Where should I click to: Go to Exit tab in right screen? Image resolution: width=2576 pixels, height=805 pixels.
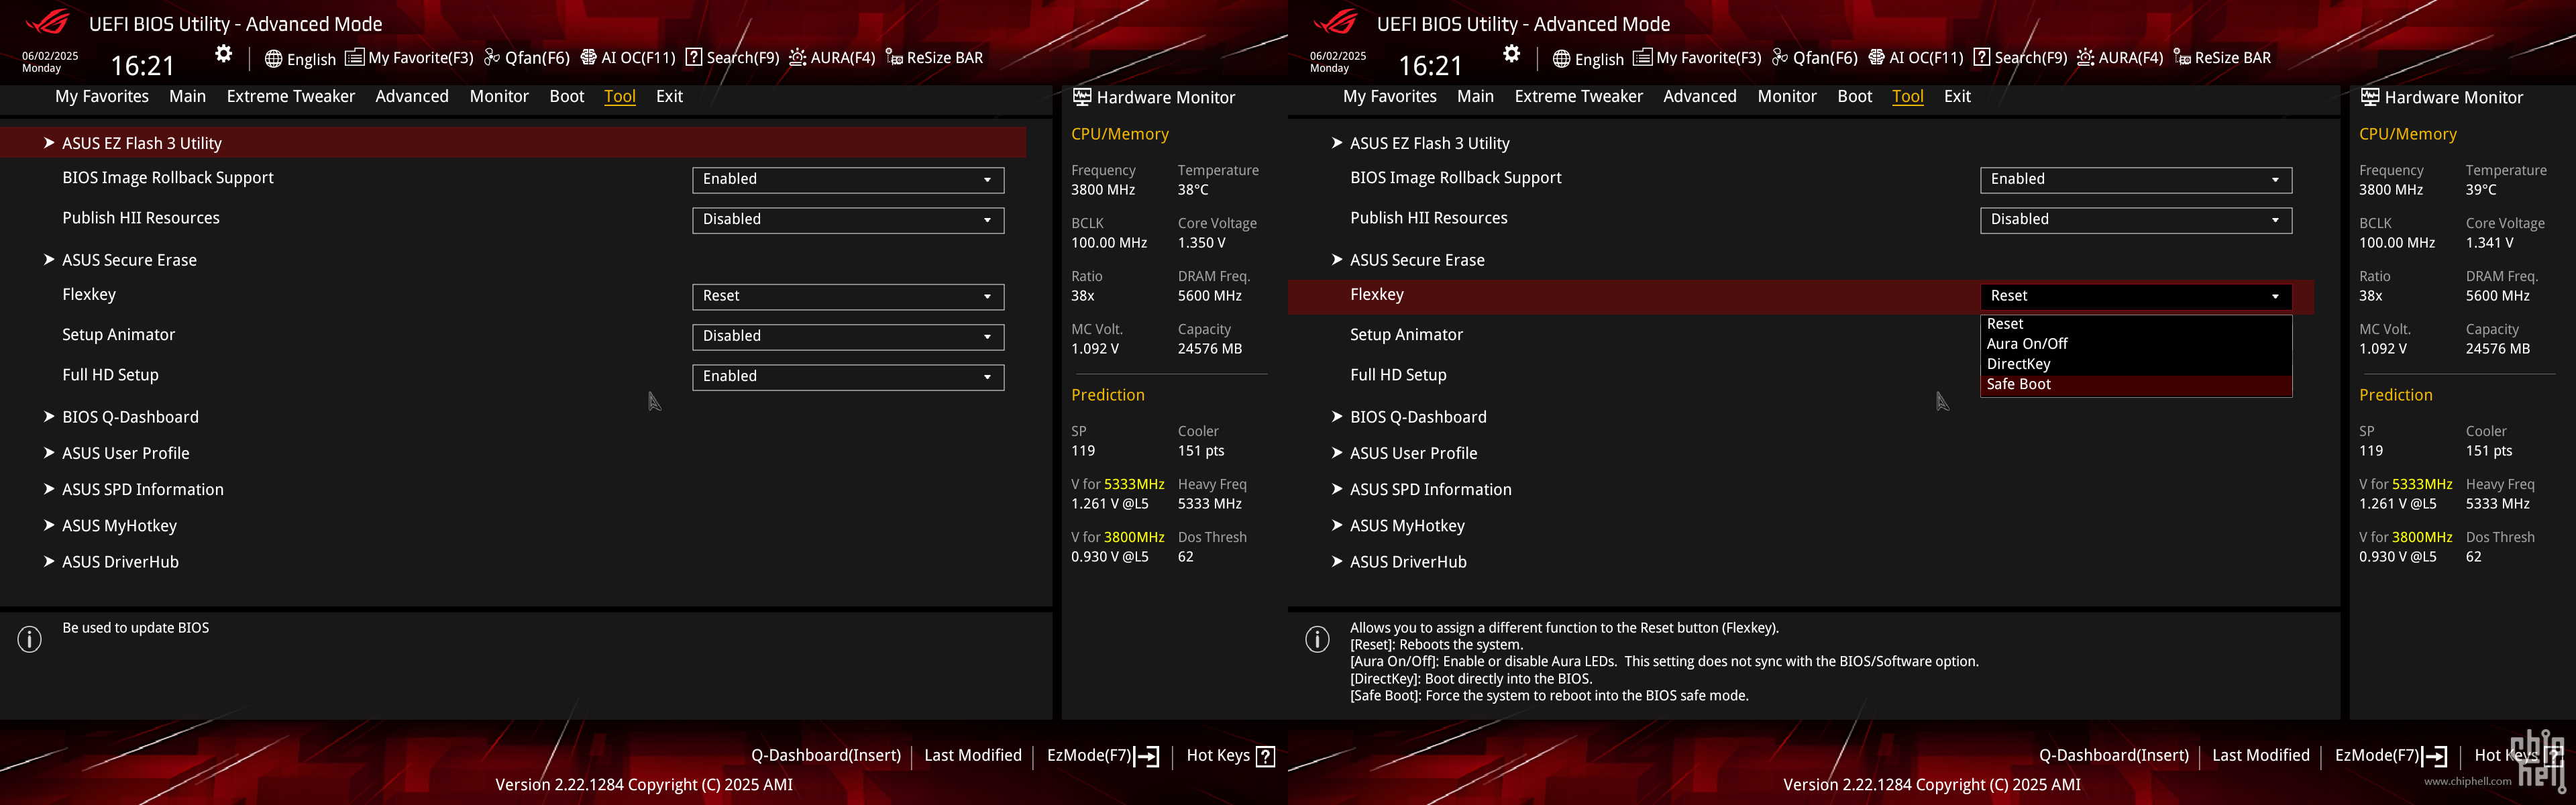[x=1957, y=96]
